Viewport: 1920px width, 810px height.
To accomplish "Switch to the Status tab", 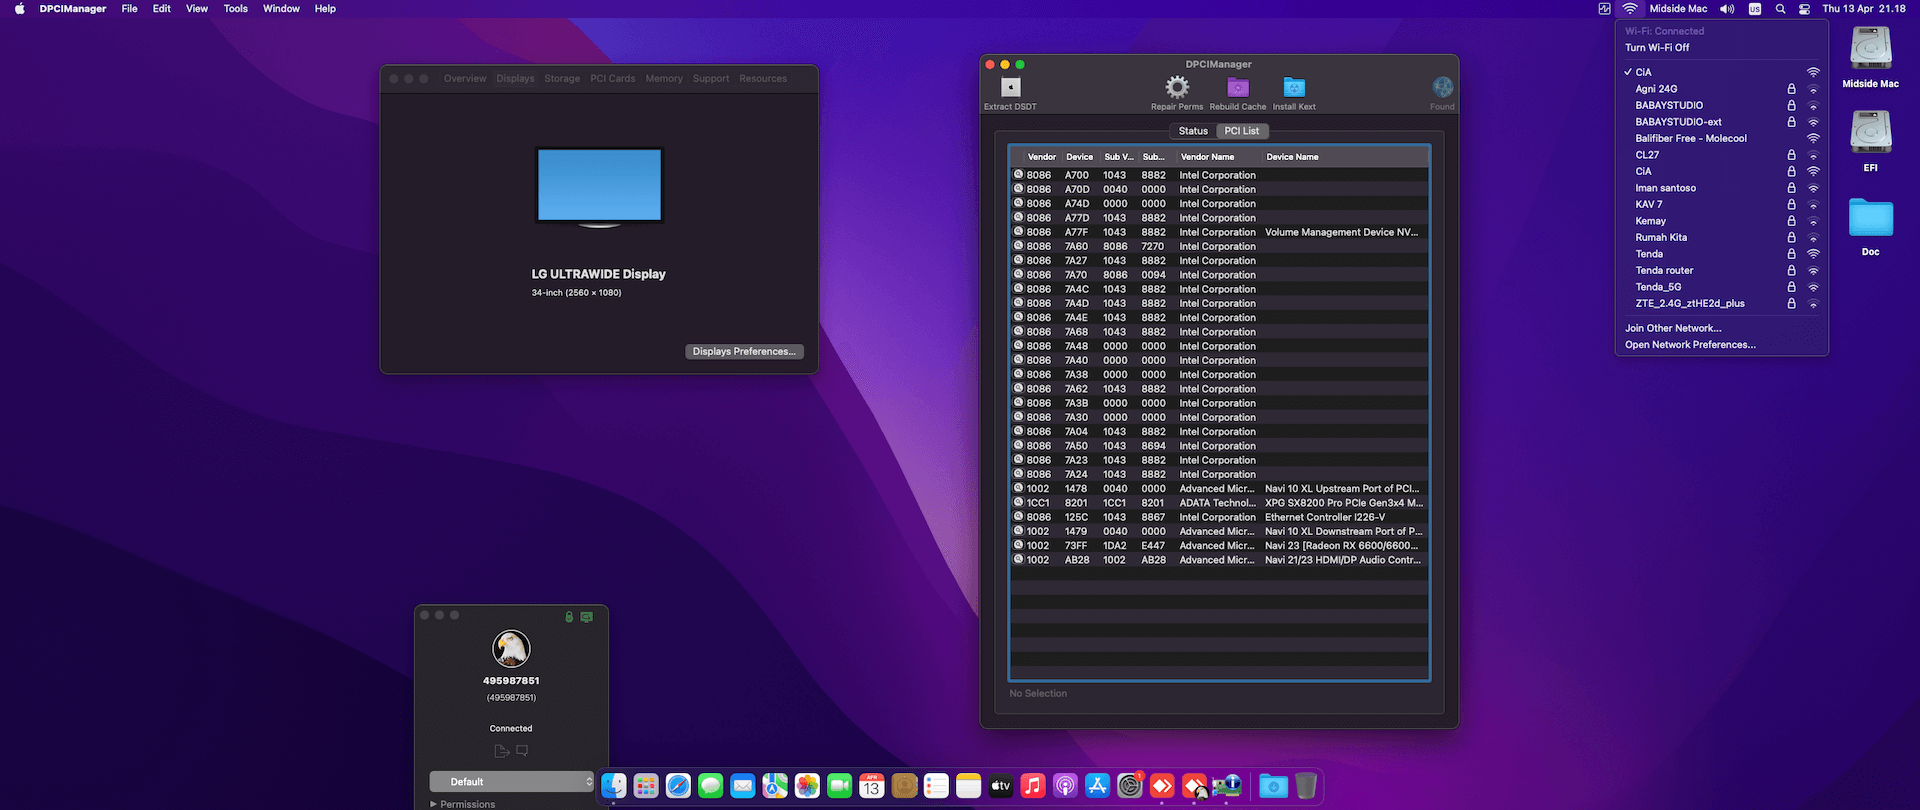I will tap(1192, 131).
